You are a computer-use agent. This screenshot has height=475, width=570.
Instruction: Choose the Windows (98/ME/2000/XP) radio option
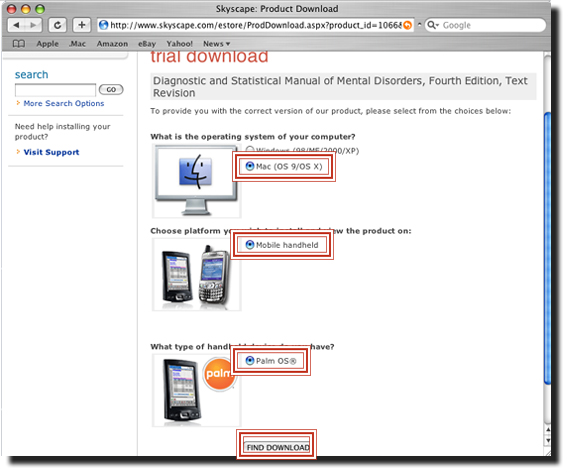[x=250, y=150]
